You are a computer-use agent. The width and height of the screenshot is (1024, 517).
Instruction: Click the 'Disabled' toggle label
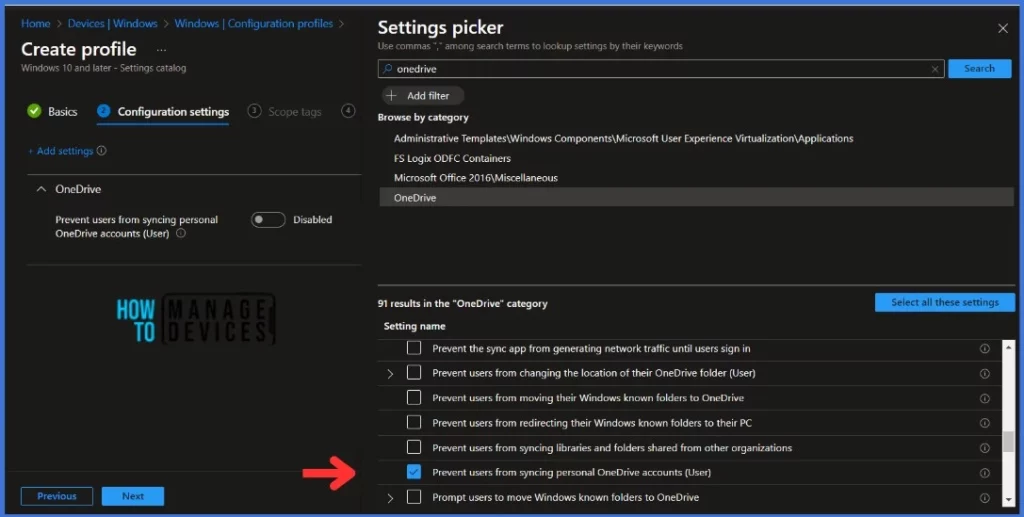[x=312, y=220]
